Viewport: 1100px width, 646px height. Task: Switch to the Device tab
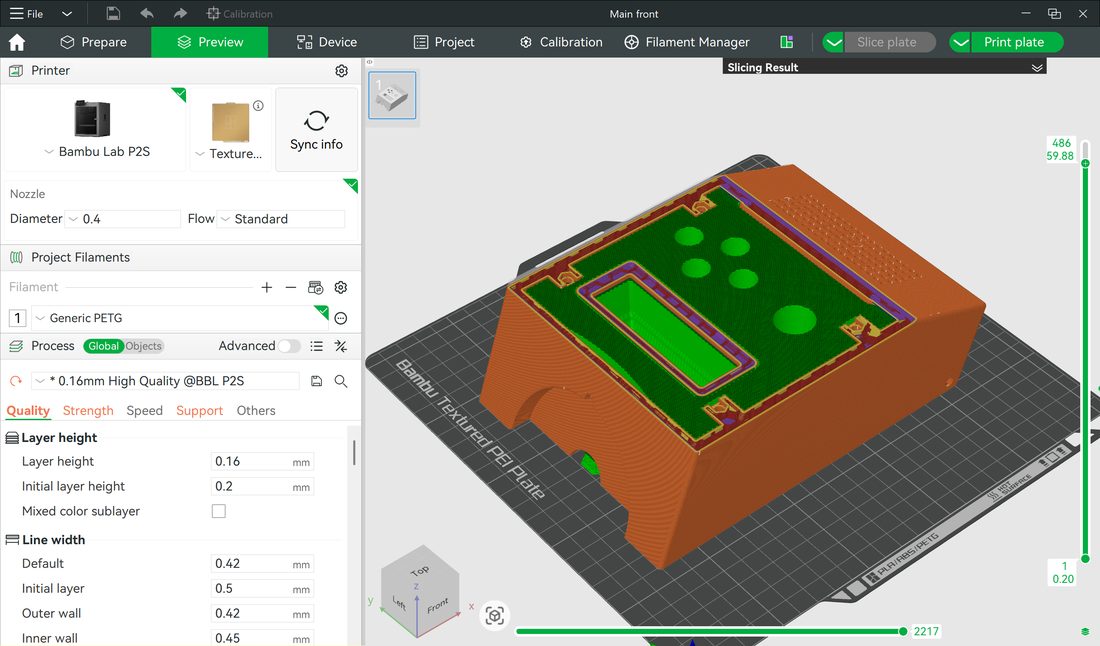[327, 42]
